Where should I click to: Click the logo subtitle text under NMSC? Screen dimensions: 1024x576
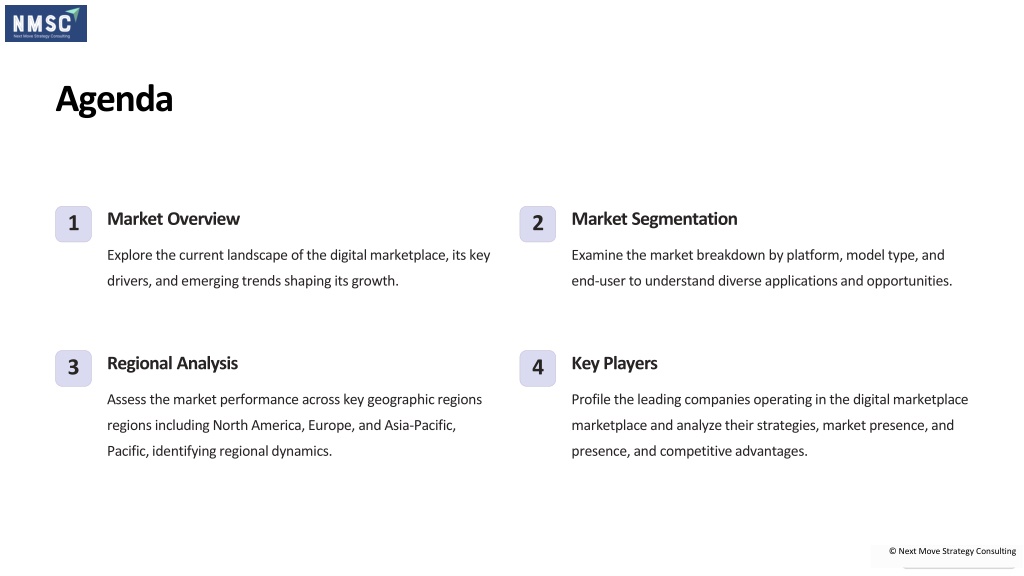pos(42,36)
